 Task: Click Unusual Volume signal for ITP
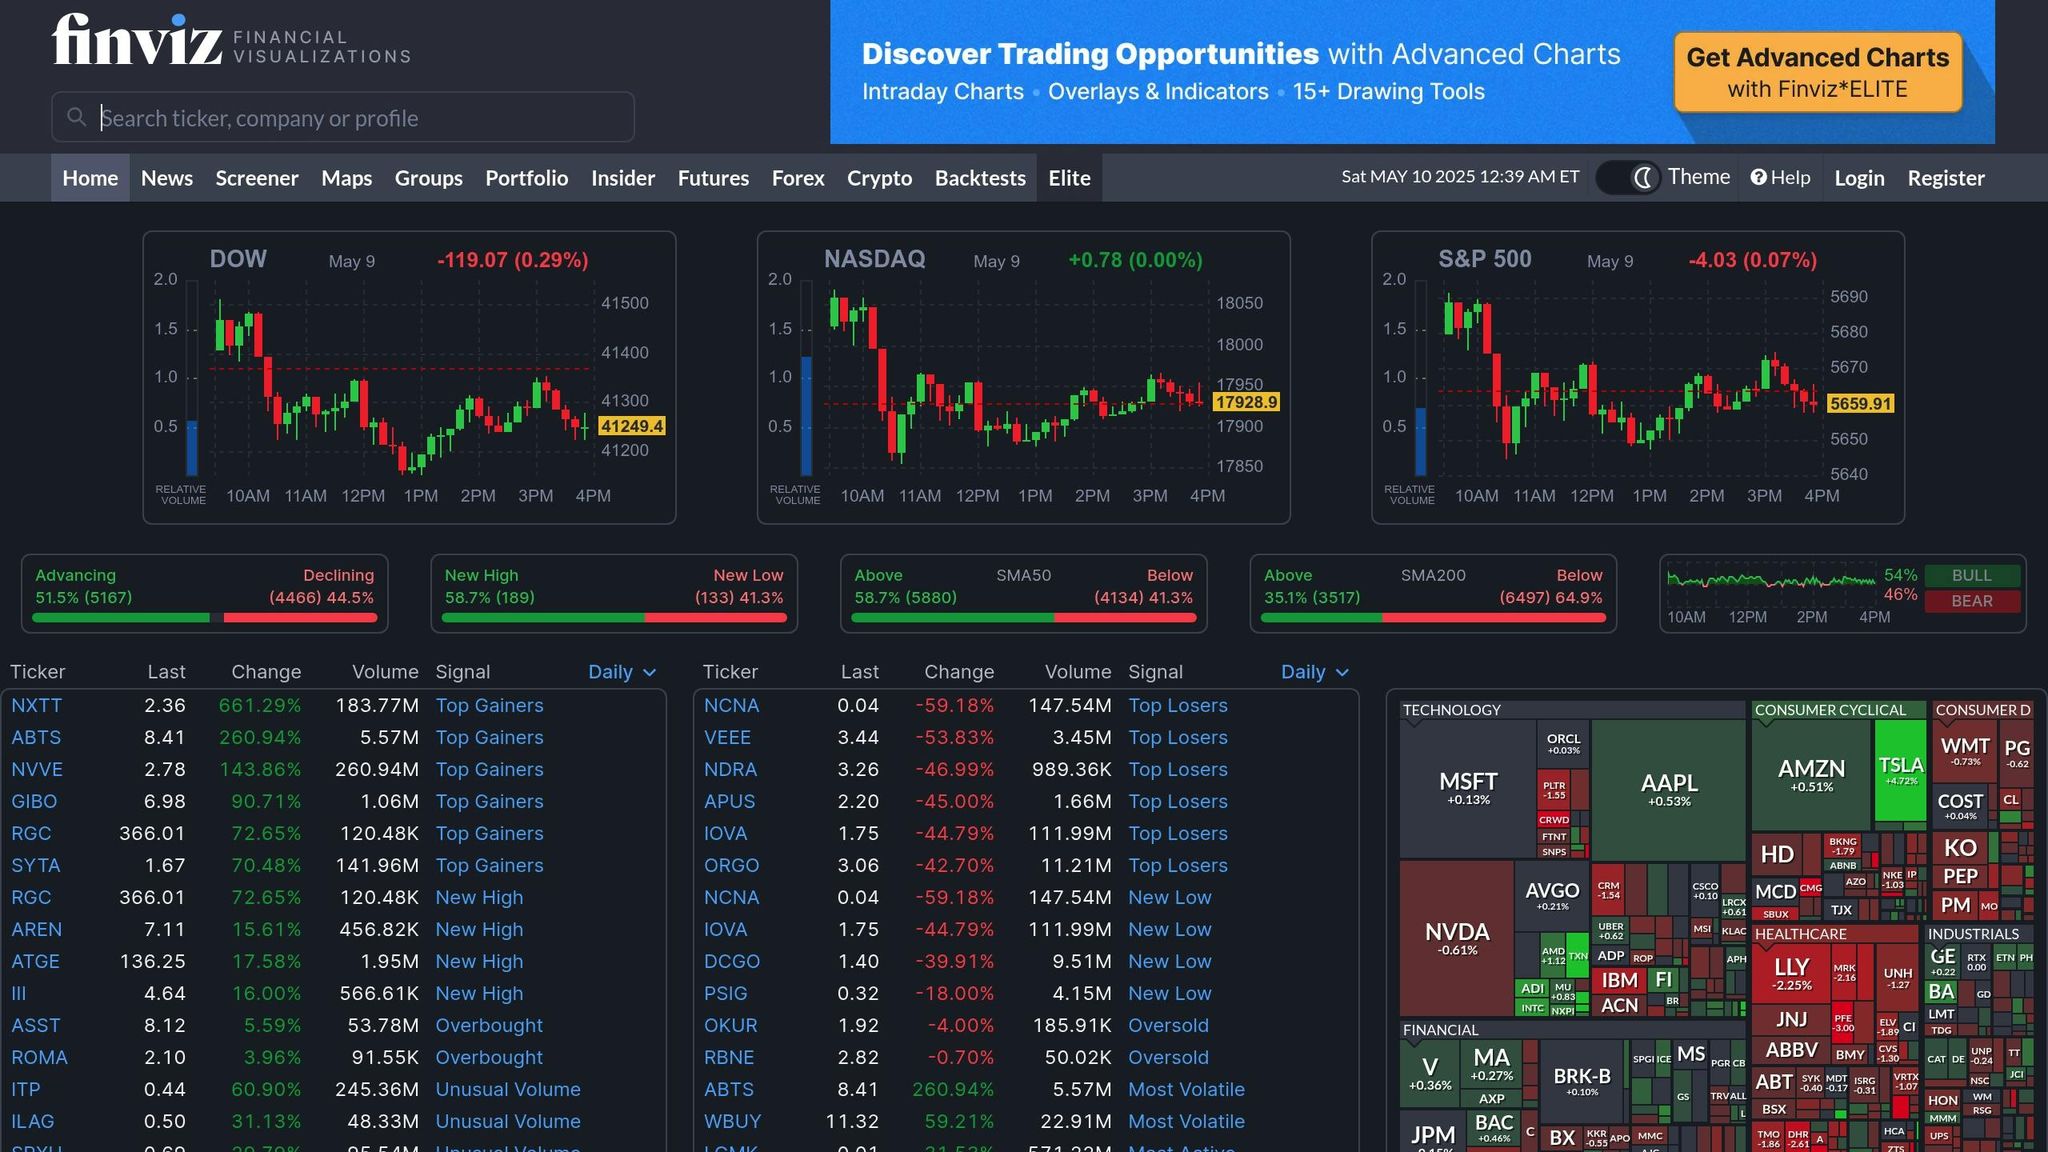[x=508, y=1089]
